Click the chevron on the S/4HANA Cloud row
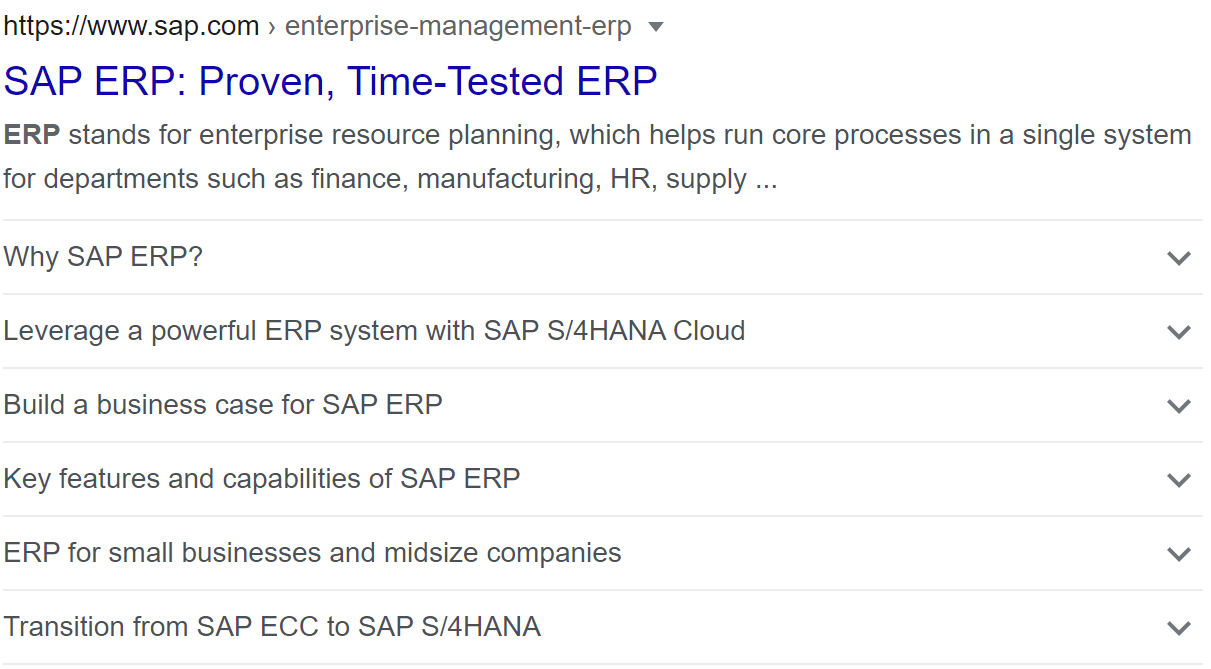 (x=1178, y=331)
